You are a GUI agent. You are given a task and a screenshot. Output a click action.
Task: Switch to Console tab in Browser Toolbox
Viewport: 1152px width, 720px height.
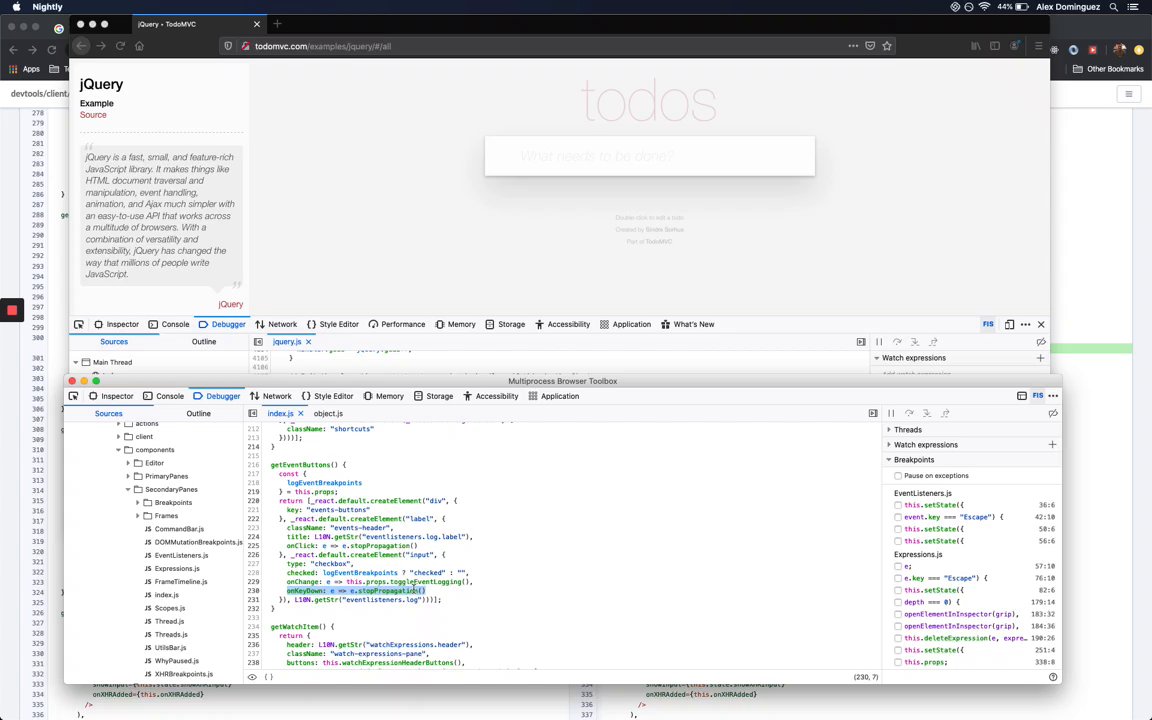click(163, 396)
